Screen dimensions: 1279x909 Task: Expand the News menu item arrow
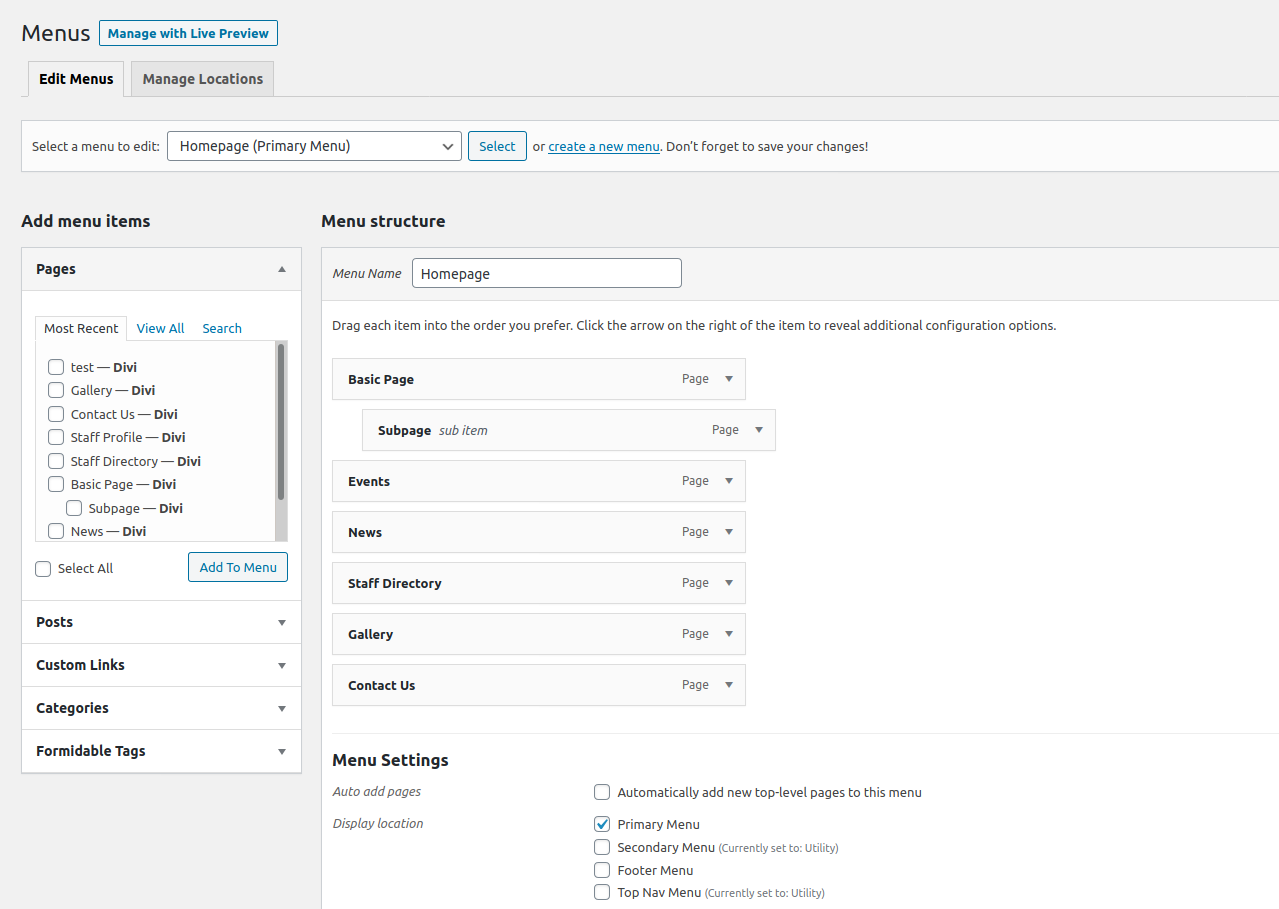point(729,532)
